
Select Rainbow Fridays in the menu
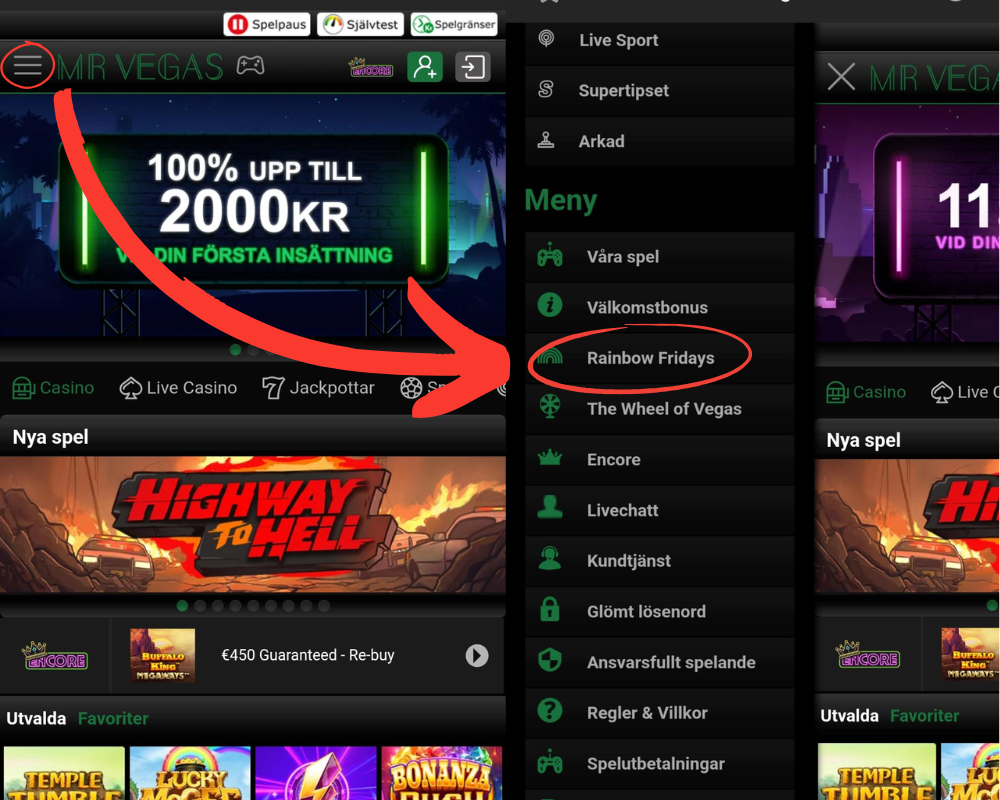[x=650, y=358]
